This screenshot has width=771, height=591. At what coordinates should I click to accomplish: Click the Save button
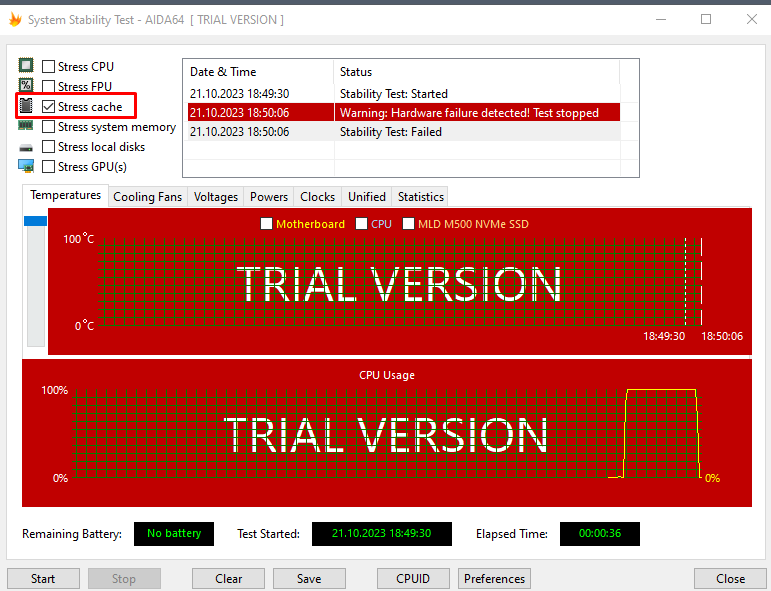tap(309, 579)
